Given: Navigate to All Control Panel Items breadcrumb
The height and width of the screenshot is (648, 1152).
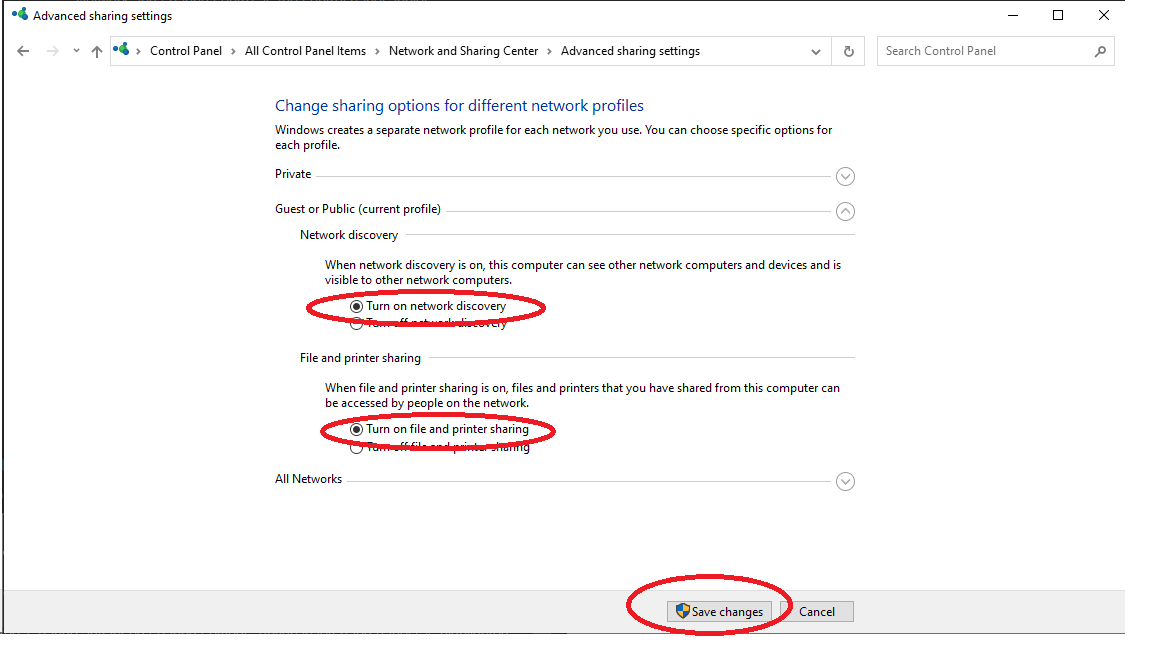Looking at the screenshot, I should point(305,51).
